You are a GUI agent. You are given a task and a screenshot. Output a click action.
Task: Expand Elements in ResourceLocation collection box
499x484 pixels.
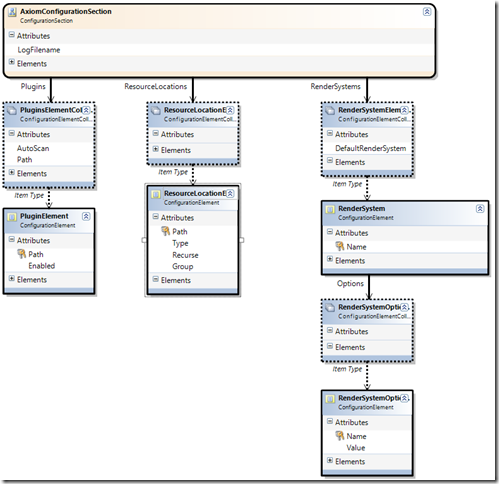pos(156,149)
